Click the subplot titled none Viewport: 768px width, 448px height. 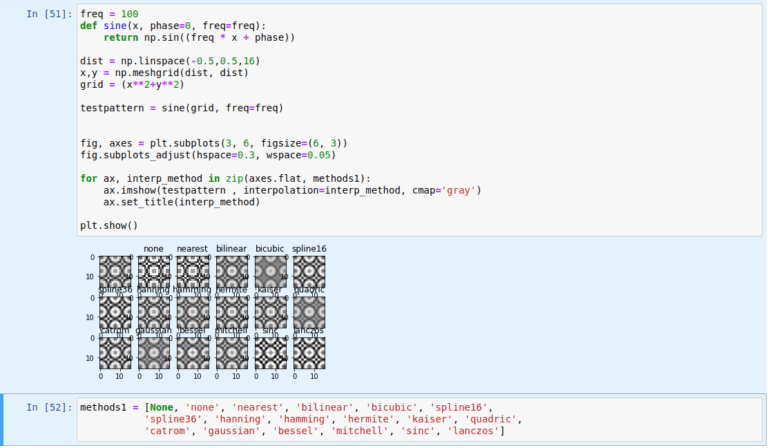click(153, 271)
